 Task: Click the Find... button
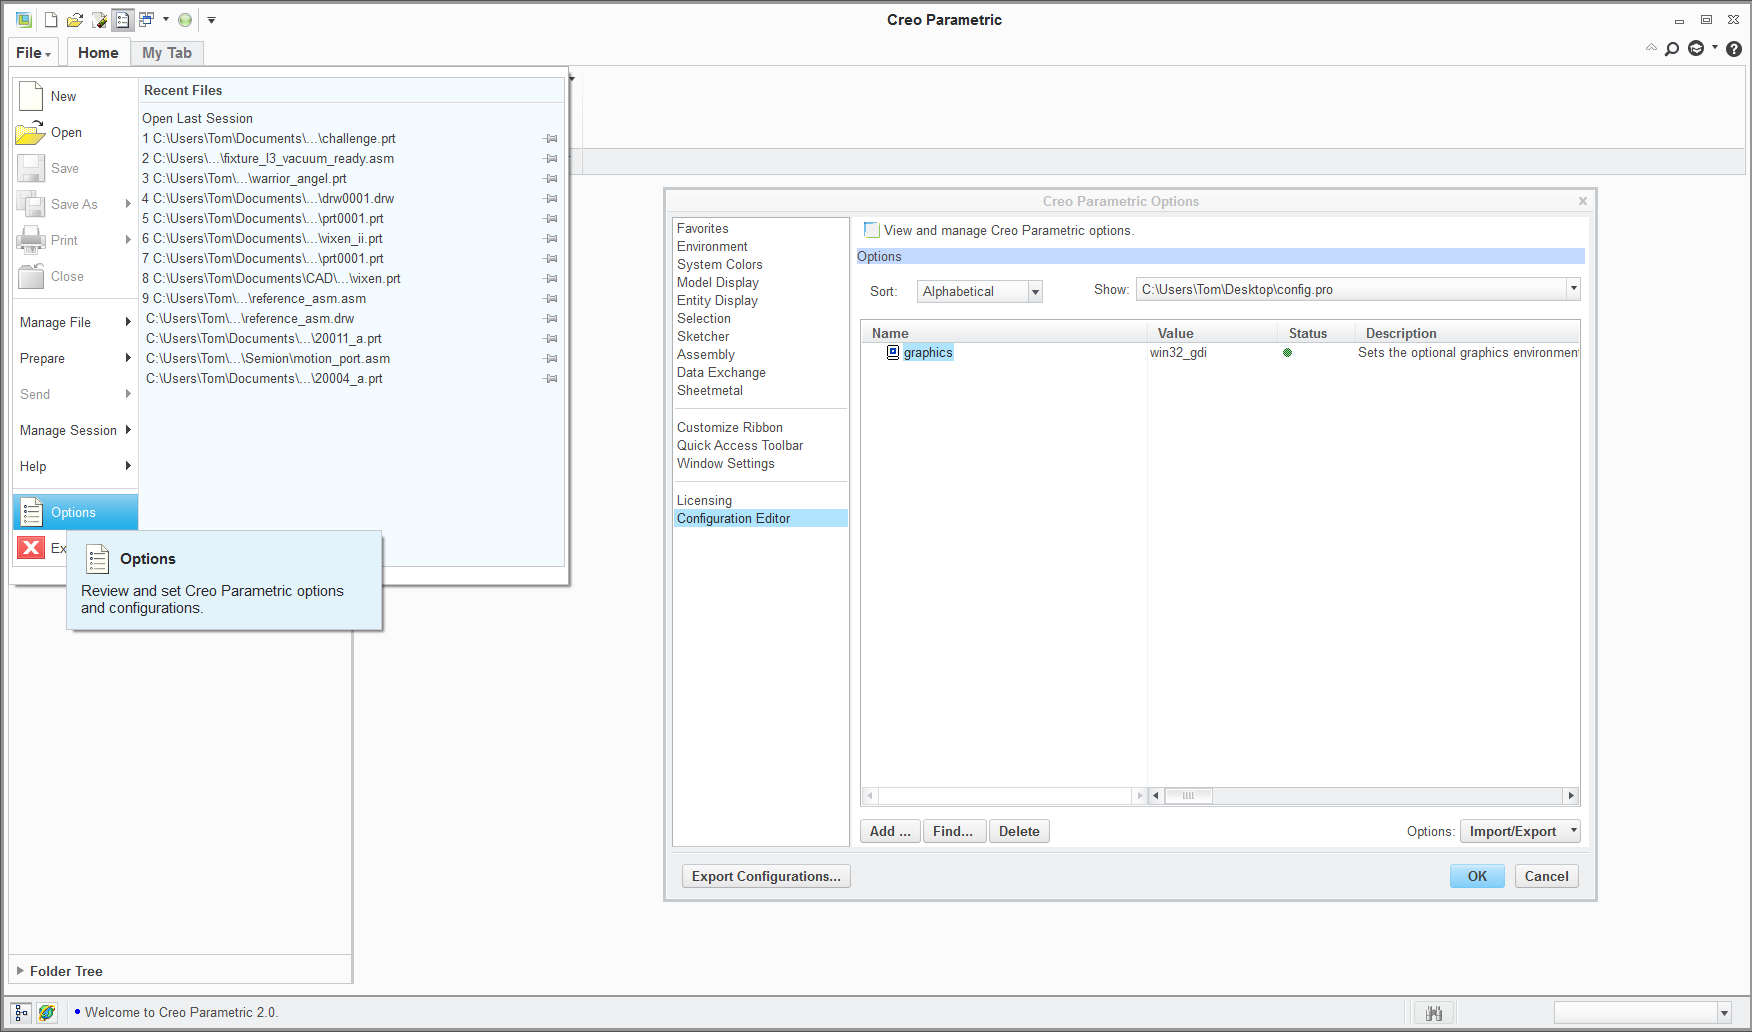[x=953, y=831]
